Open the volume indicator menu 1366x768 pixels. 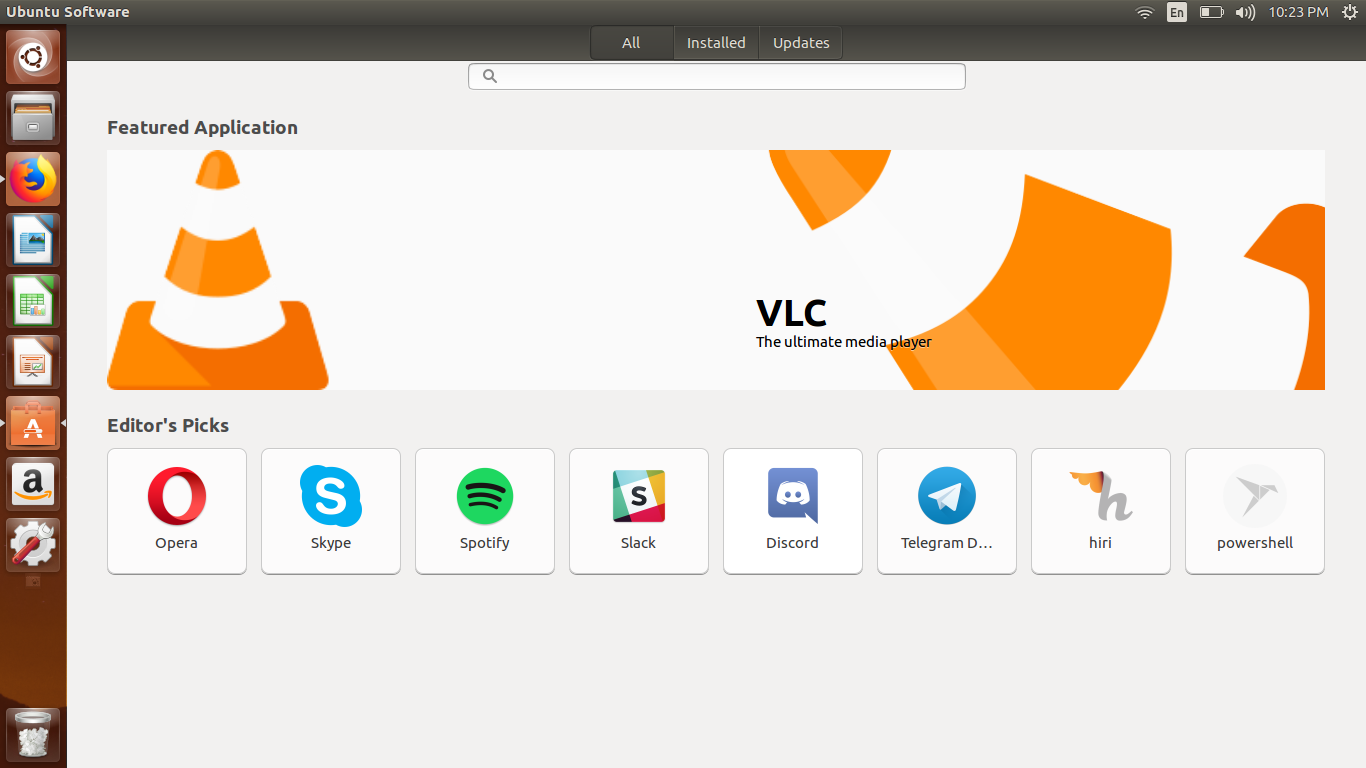1244,12
